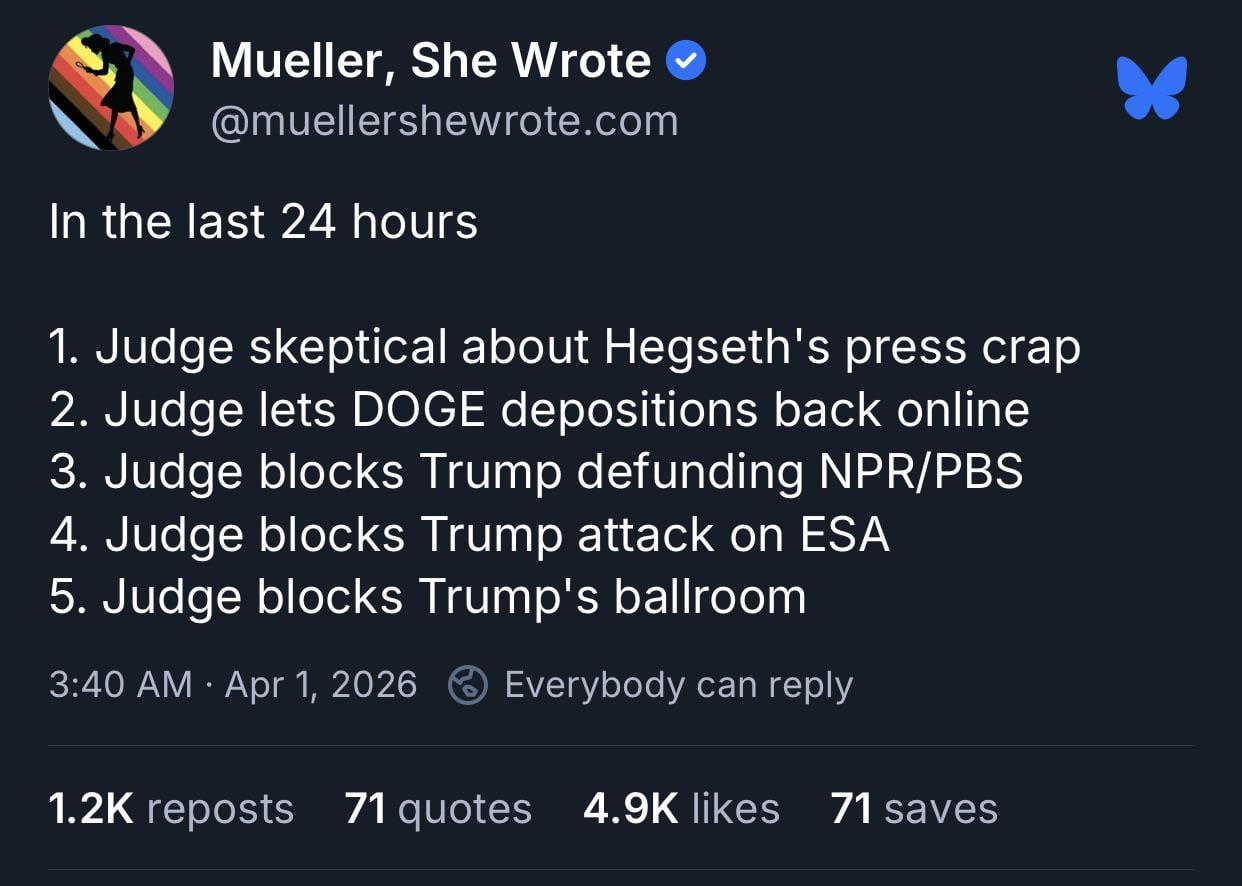Click the @muellershewrote.com handle
The width and height of the screenshot is (1242, 886).
444,121
